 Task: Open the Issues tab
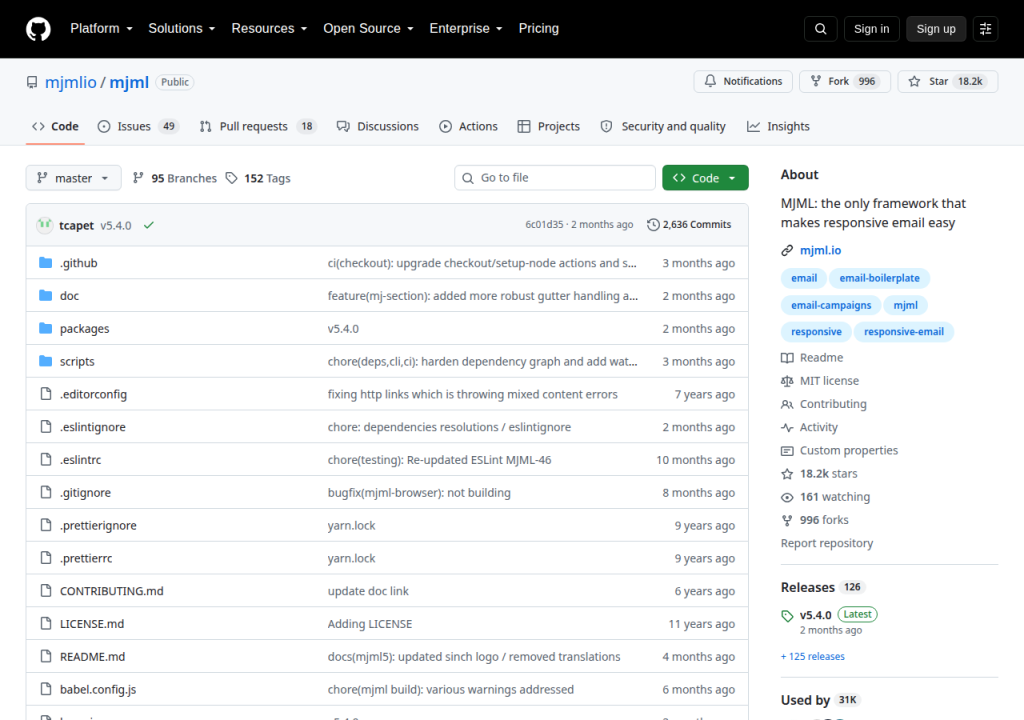point(138,126)
